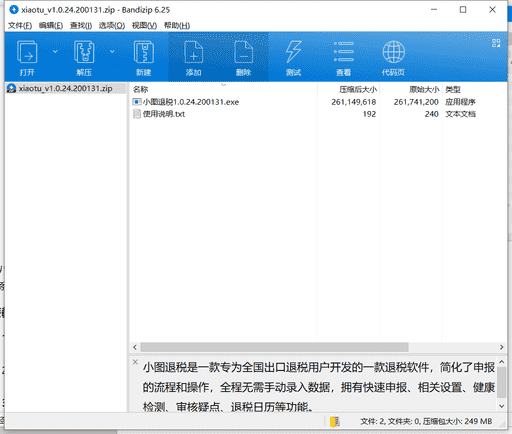Close the archive comment pane
This screenshot has width=512, height=434.
[135, 362]
